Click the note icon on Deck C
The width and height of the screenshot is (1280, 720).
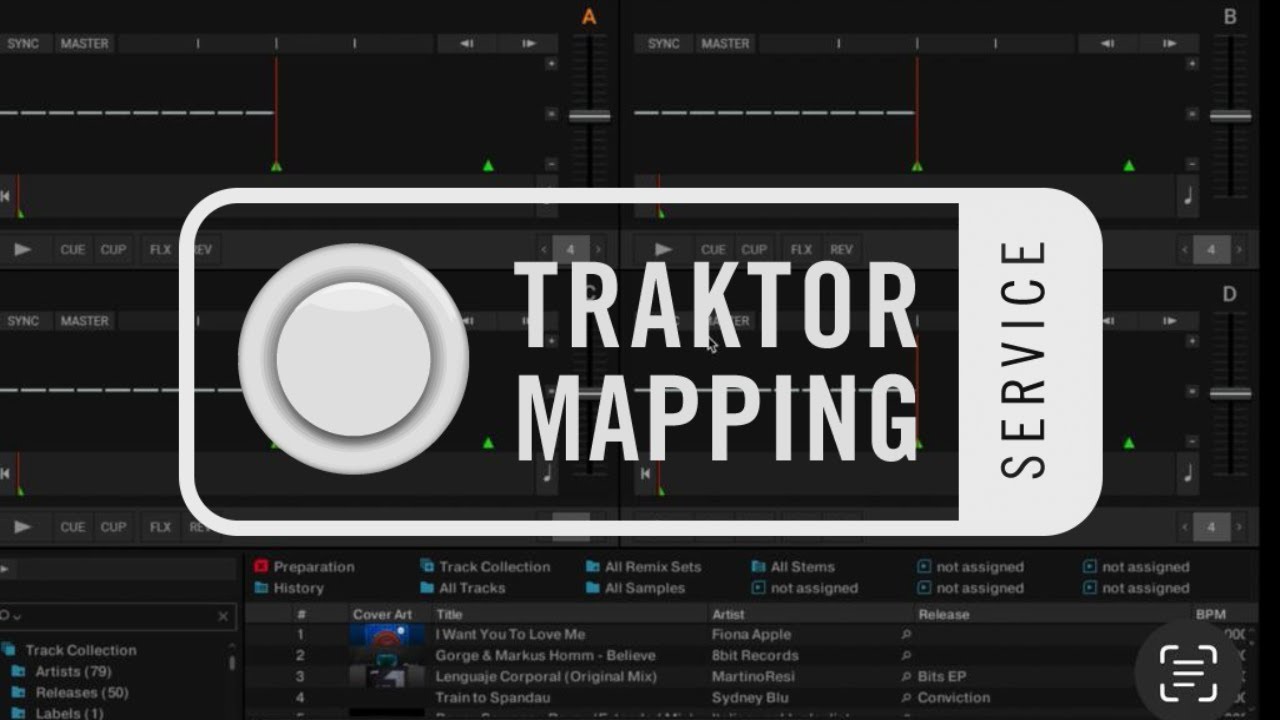[547, 473]
